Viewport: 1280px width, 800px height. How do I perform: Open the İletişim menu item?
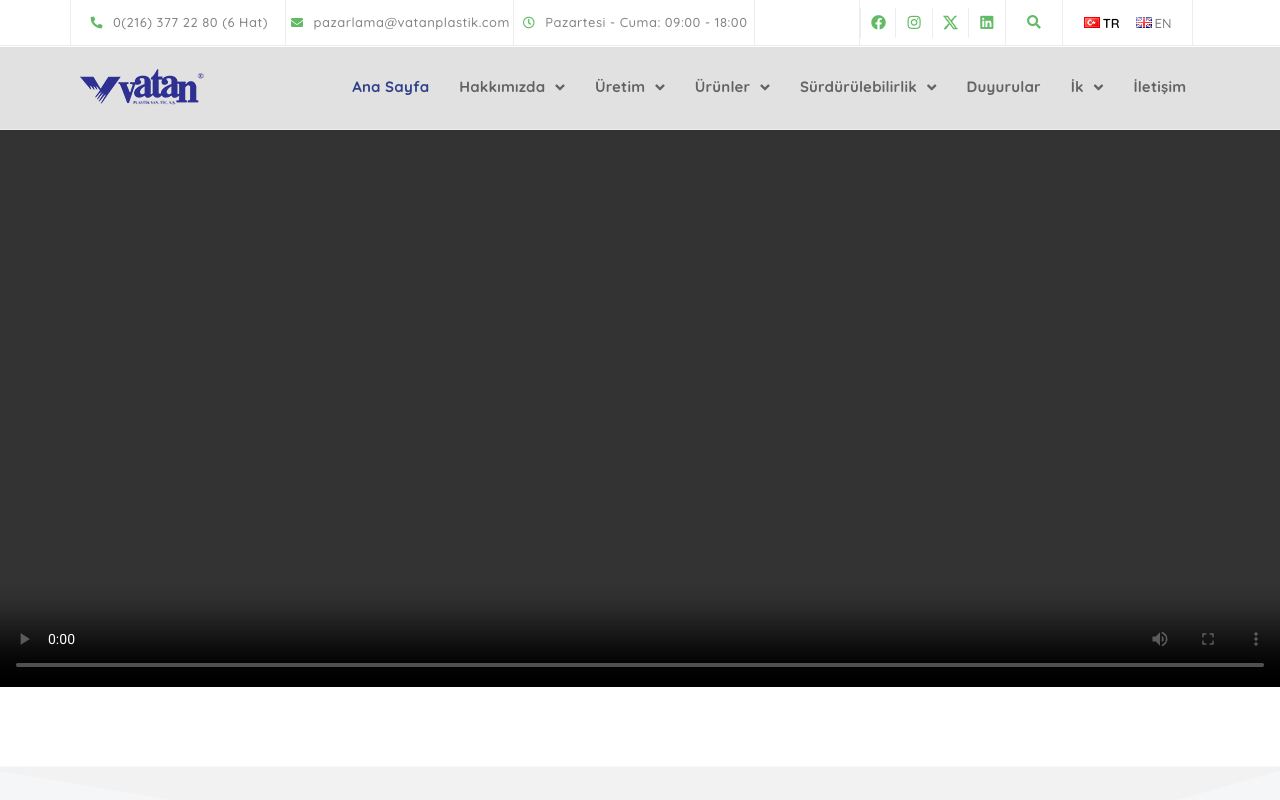1159,87
